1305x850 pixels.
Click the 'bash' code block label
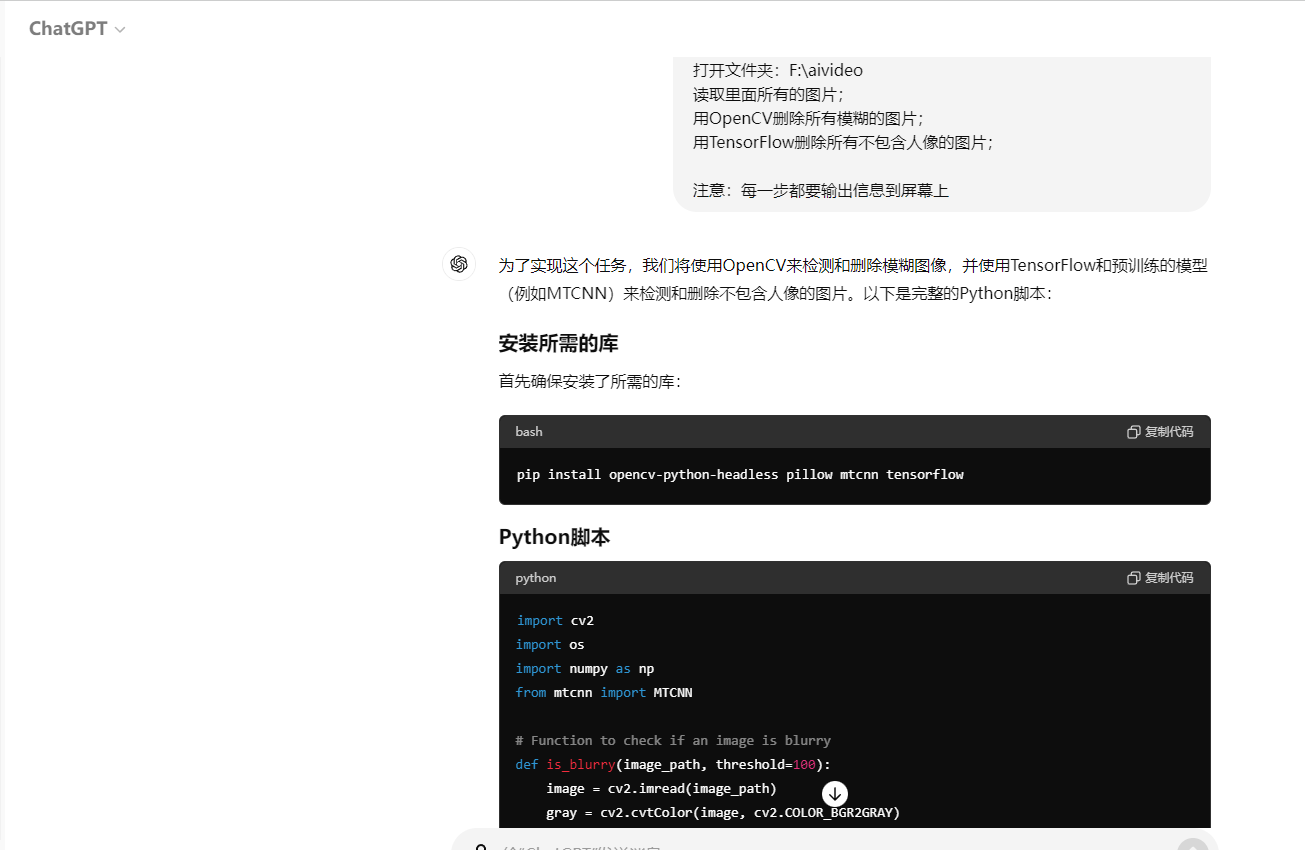tap(529, 432)
